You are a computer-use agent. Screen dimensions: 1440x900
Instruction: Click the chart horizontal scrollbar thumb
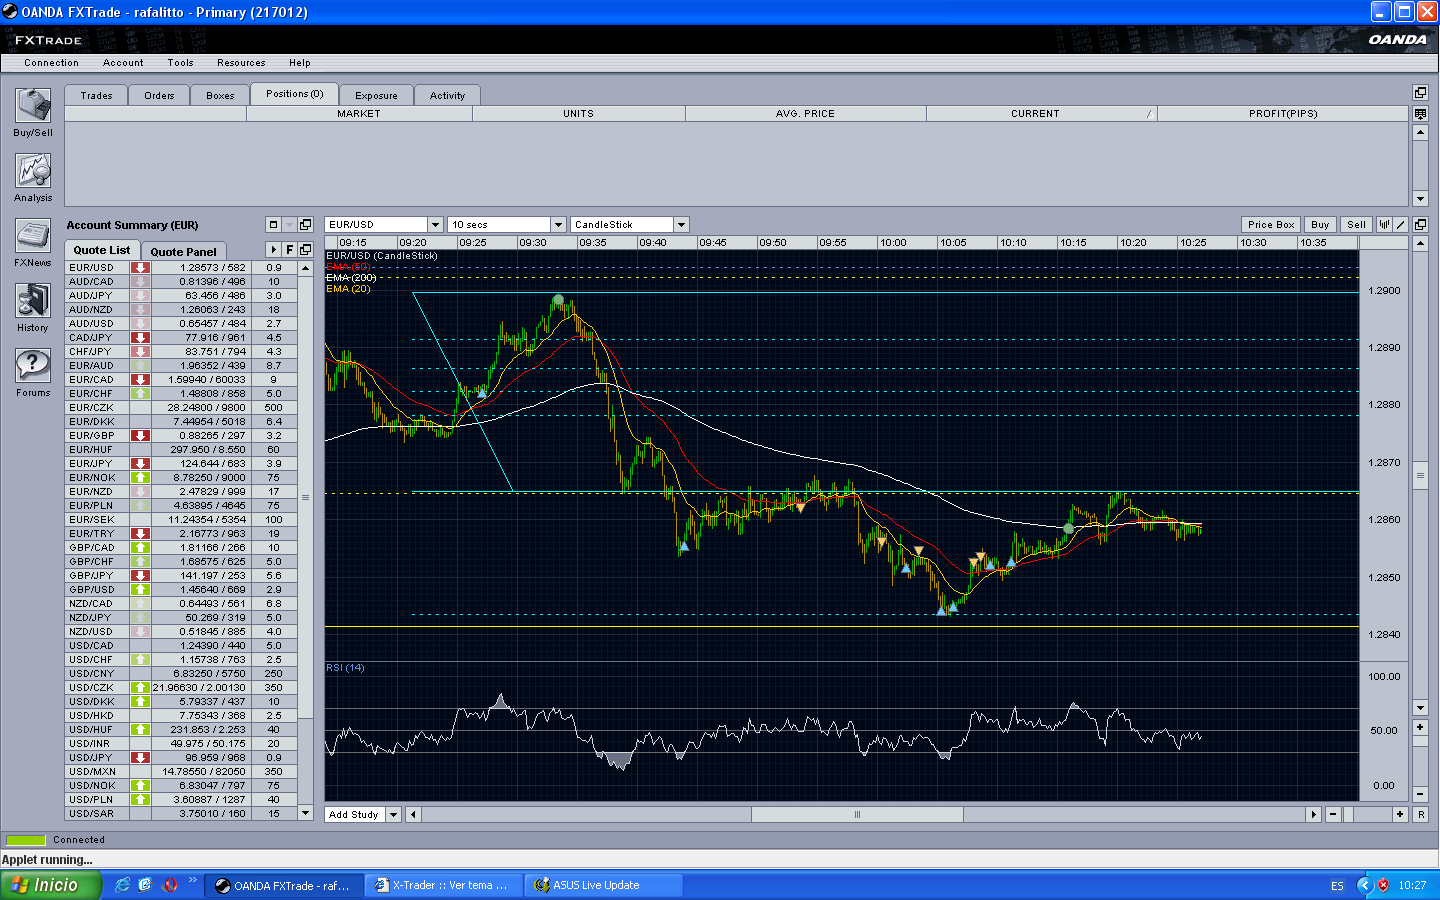(x=857, y=815)
